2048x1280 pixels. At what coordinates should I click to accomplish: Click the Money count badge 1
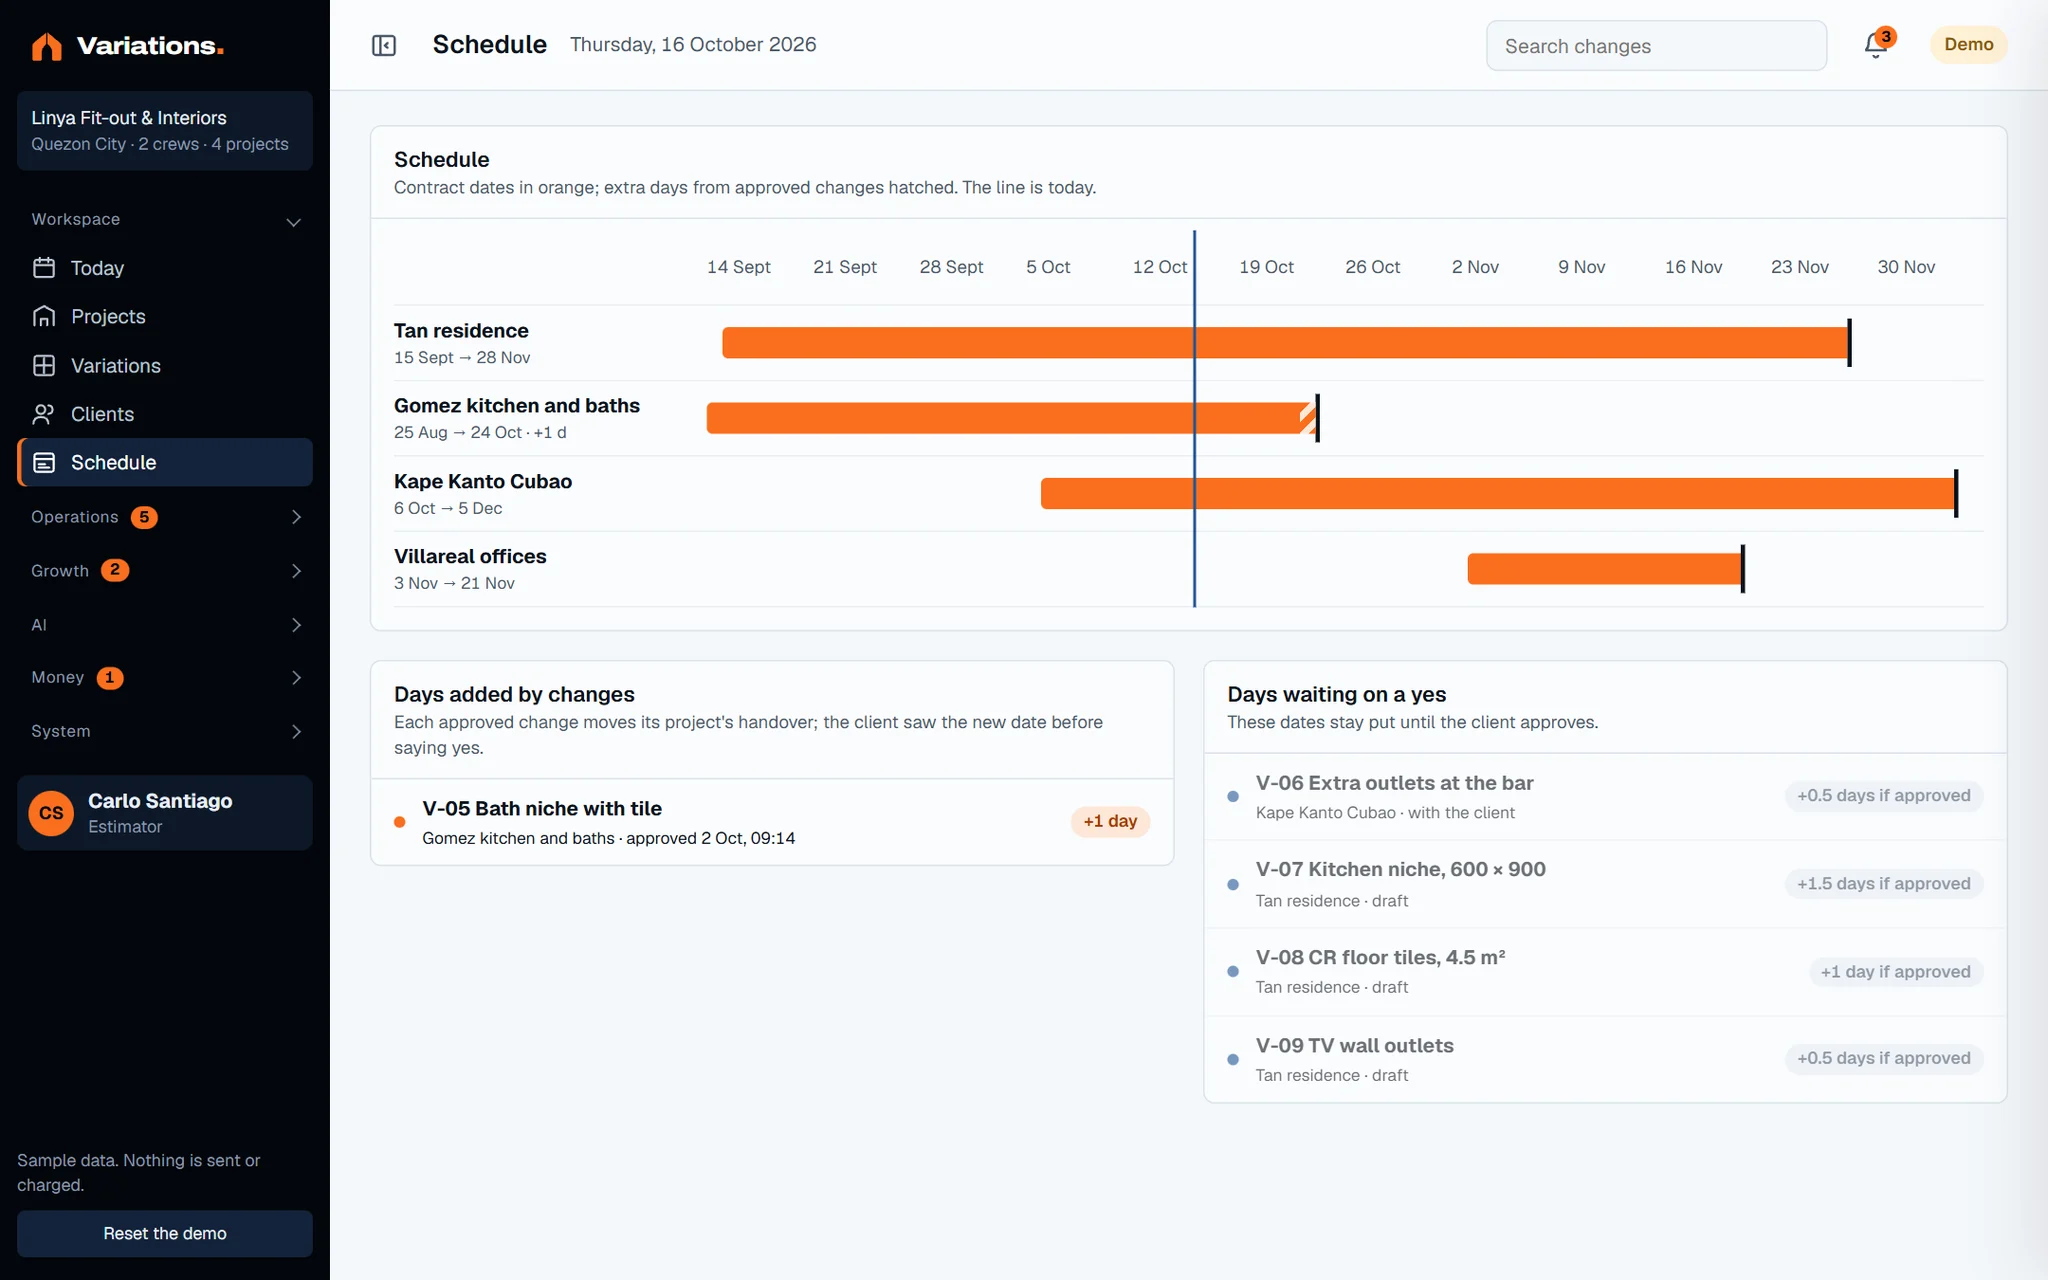(x=110, y=678)
